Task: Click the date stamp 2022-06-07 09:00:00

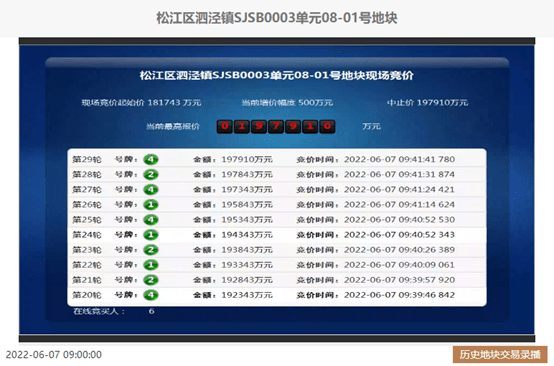Action: click(x=54, y=355)
